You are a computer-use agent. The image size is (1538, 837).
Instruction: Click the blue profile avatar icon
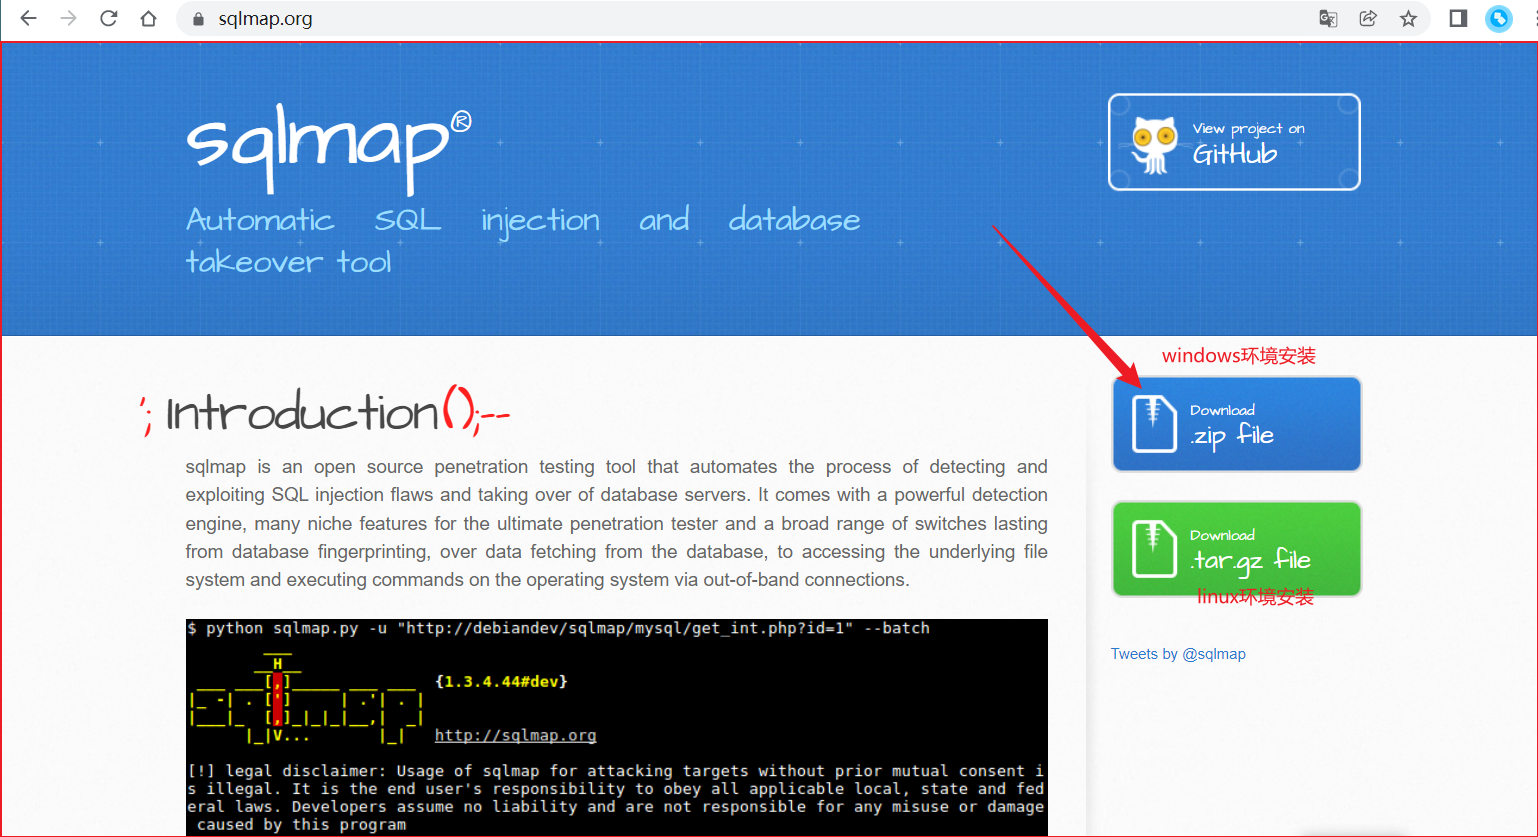(x=1498, y=18)
